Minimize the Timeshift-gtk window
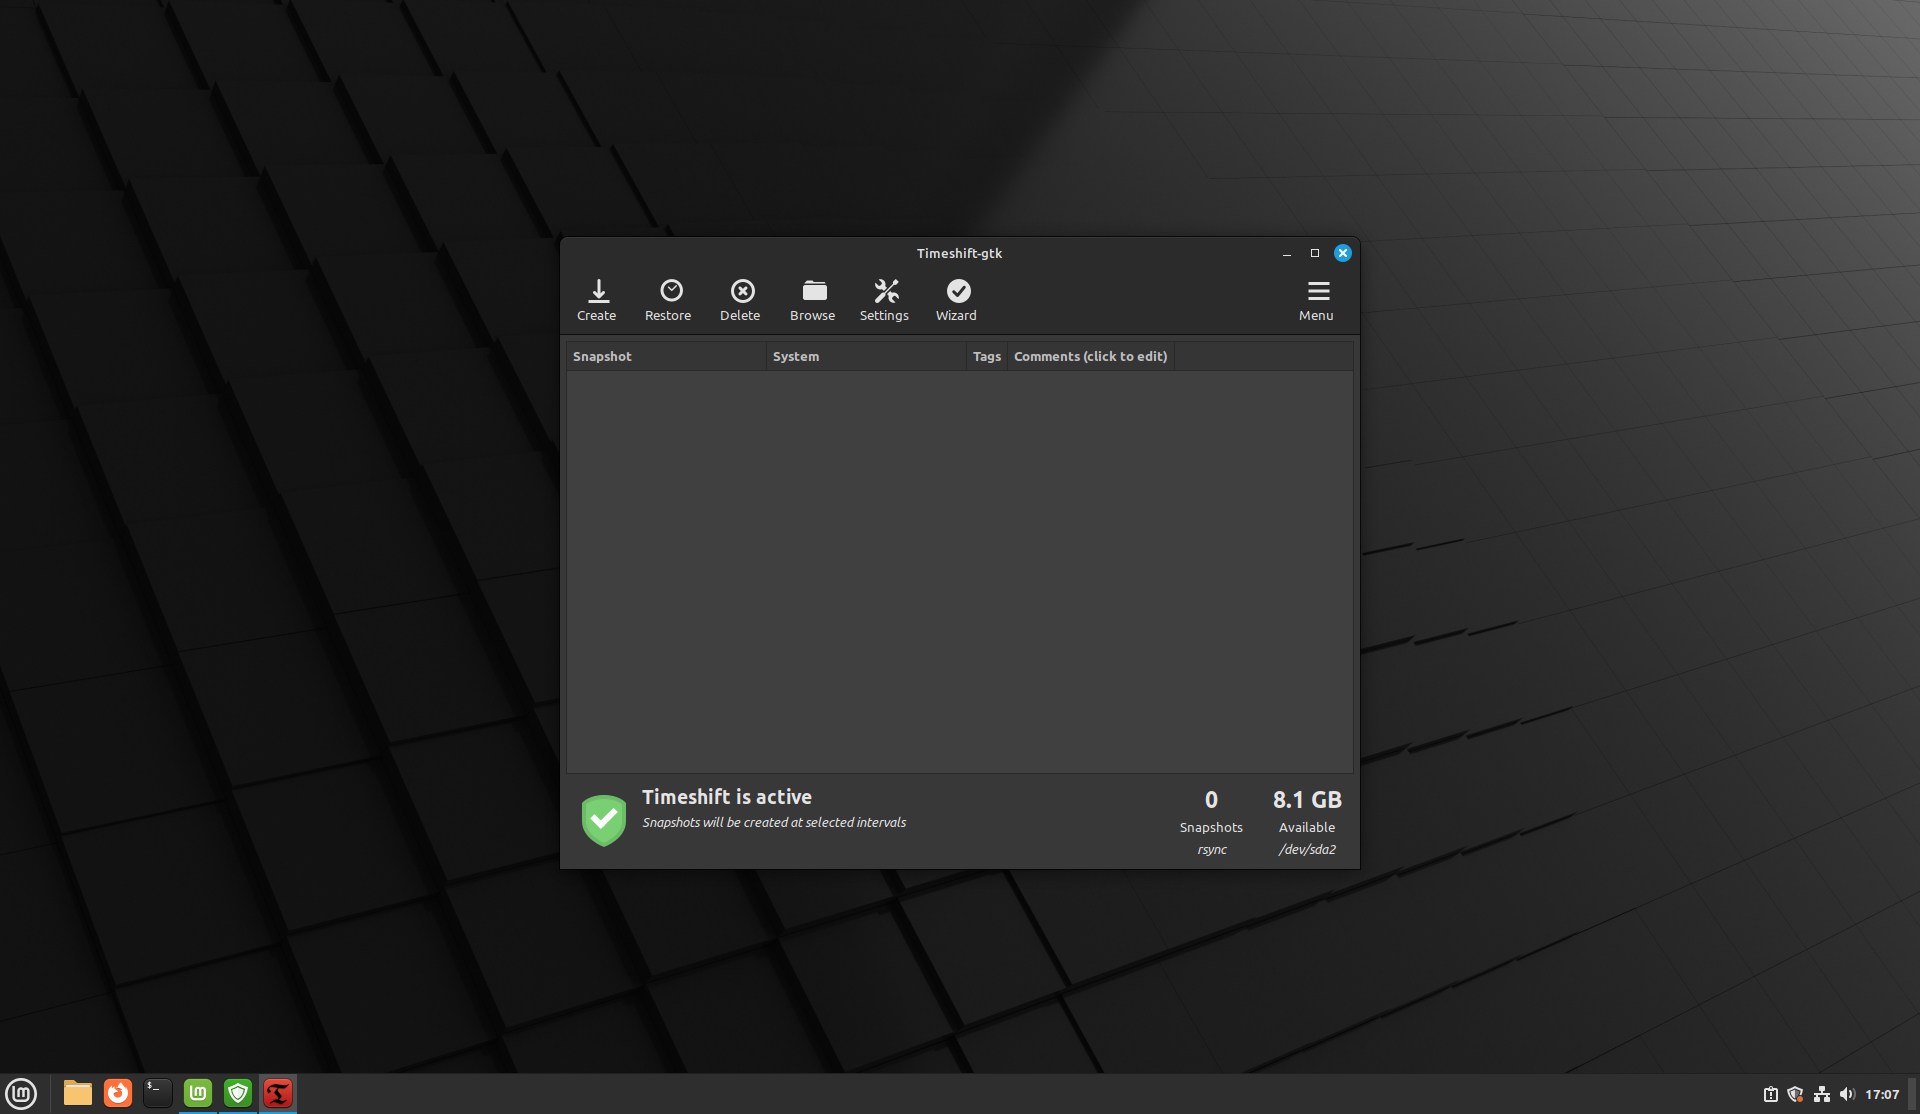This screenshot has height=1114, width=1920. pos(1287,254)
